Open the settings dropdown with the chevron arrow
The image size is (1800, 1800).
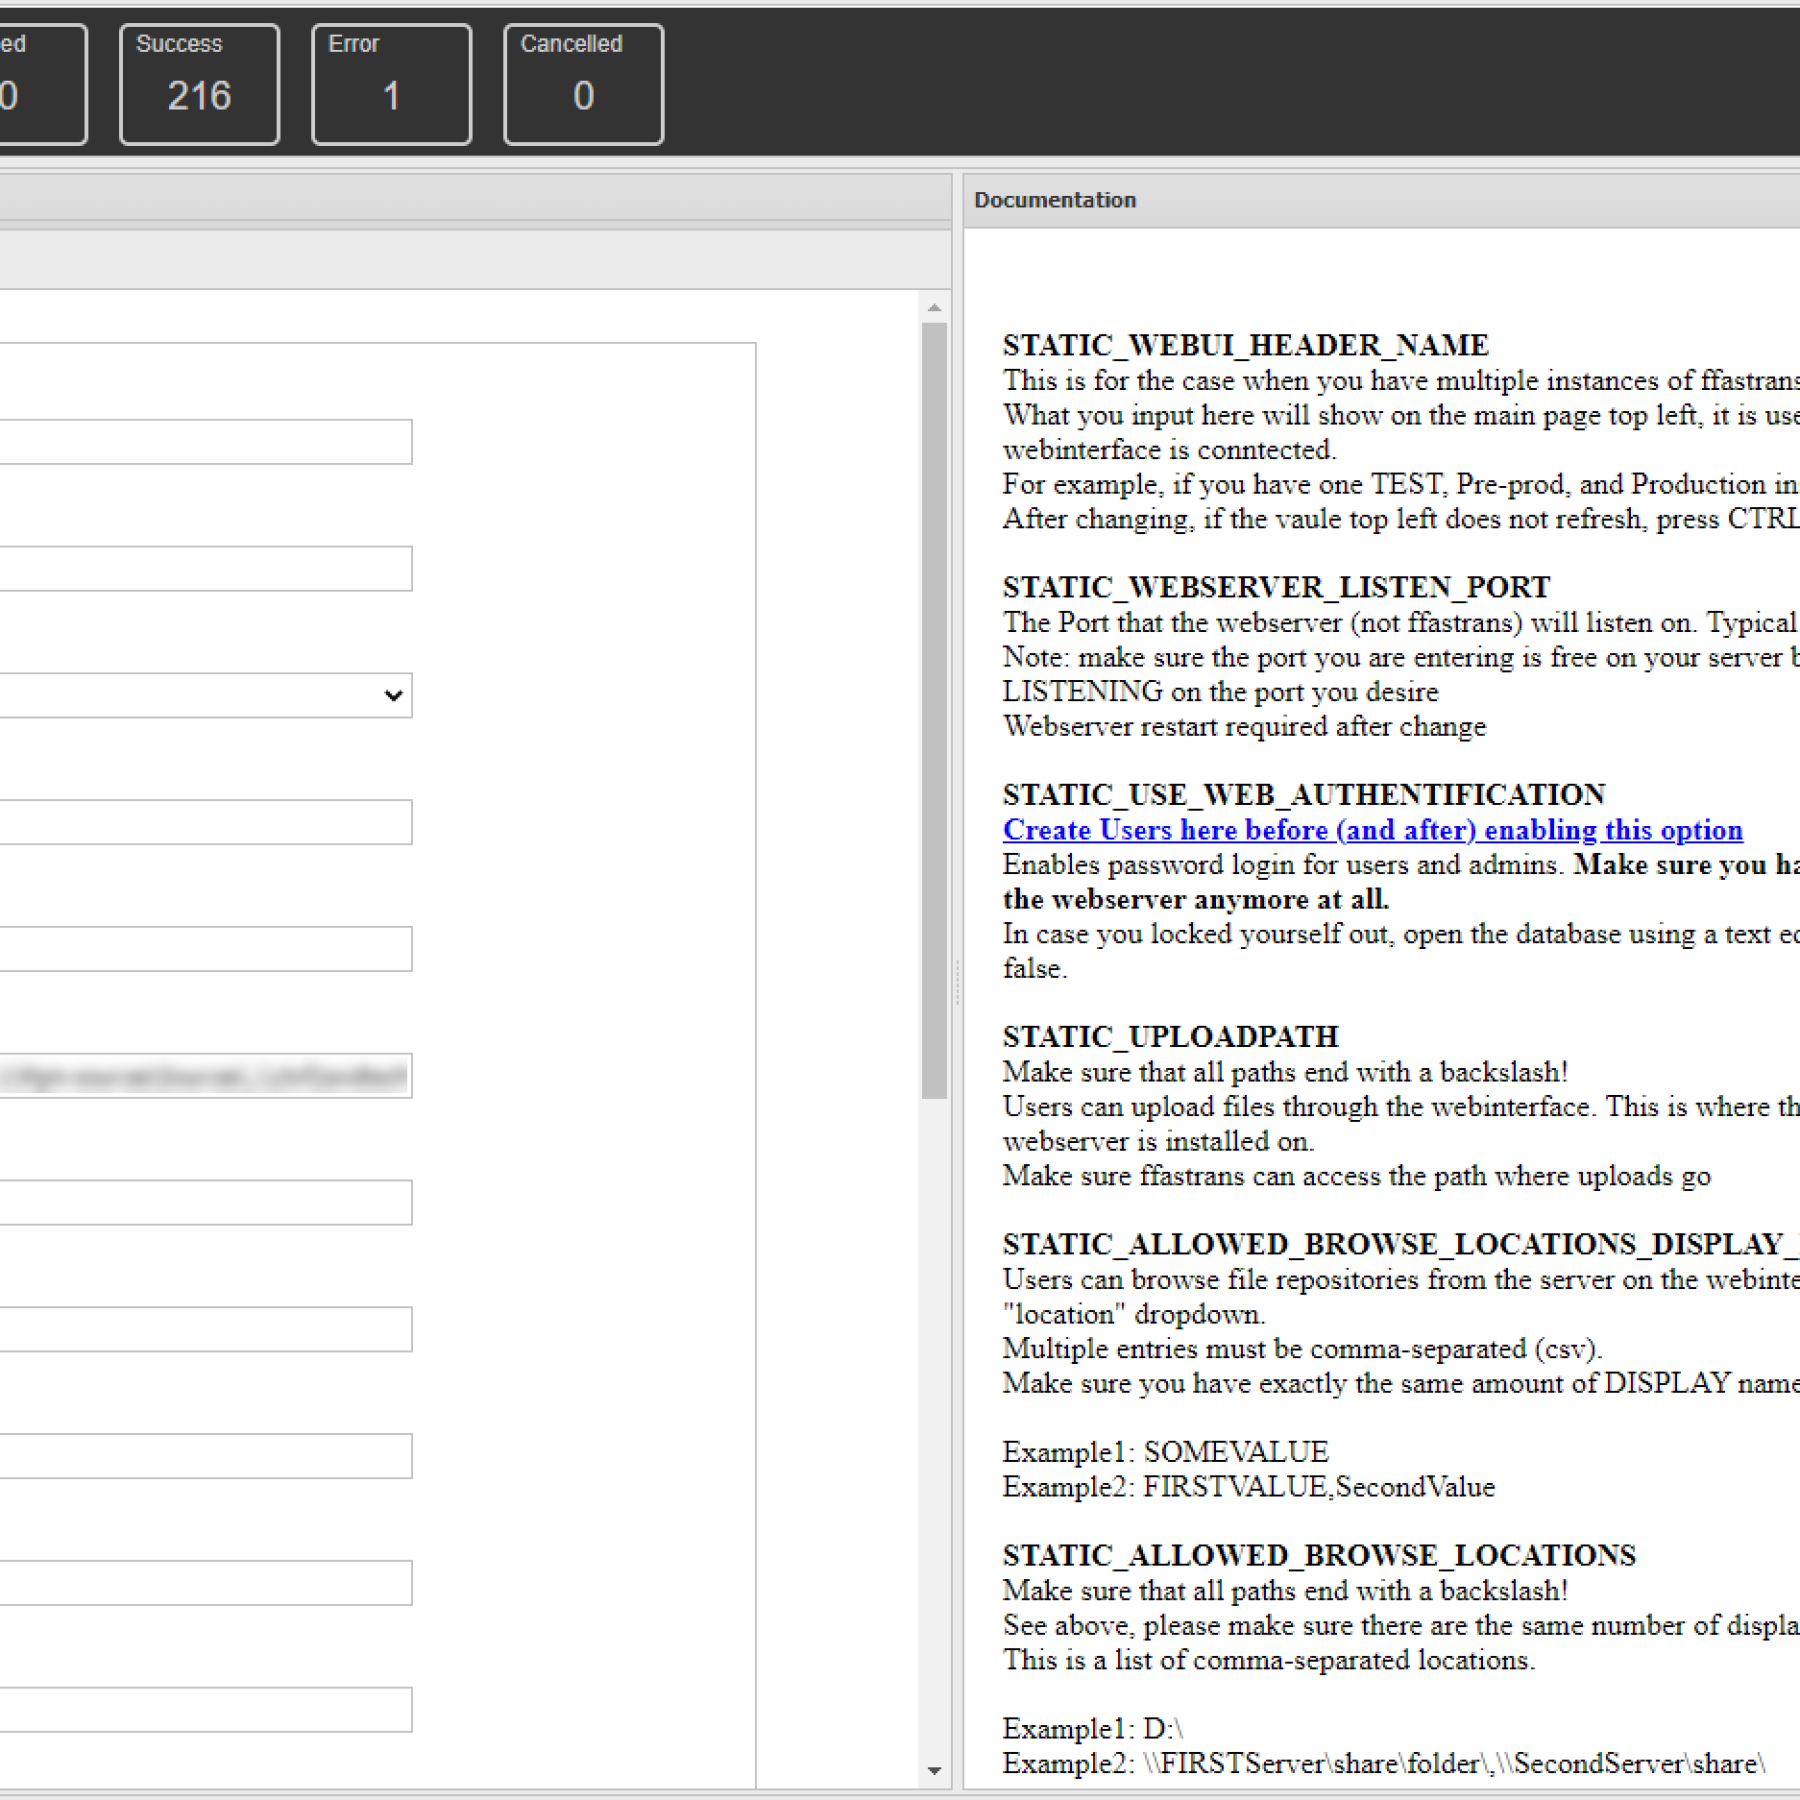point(205,695)
